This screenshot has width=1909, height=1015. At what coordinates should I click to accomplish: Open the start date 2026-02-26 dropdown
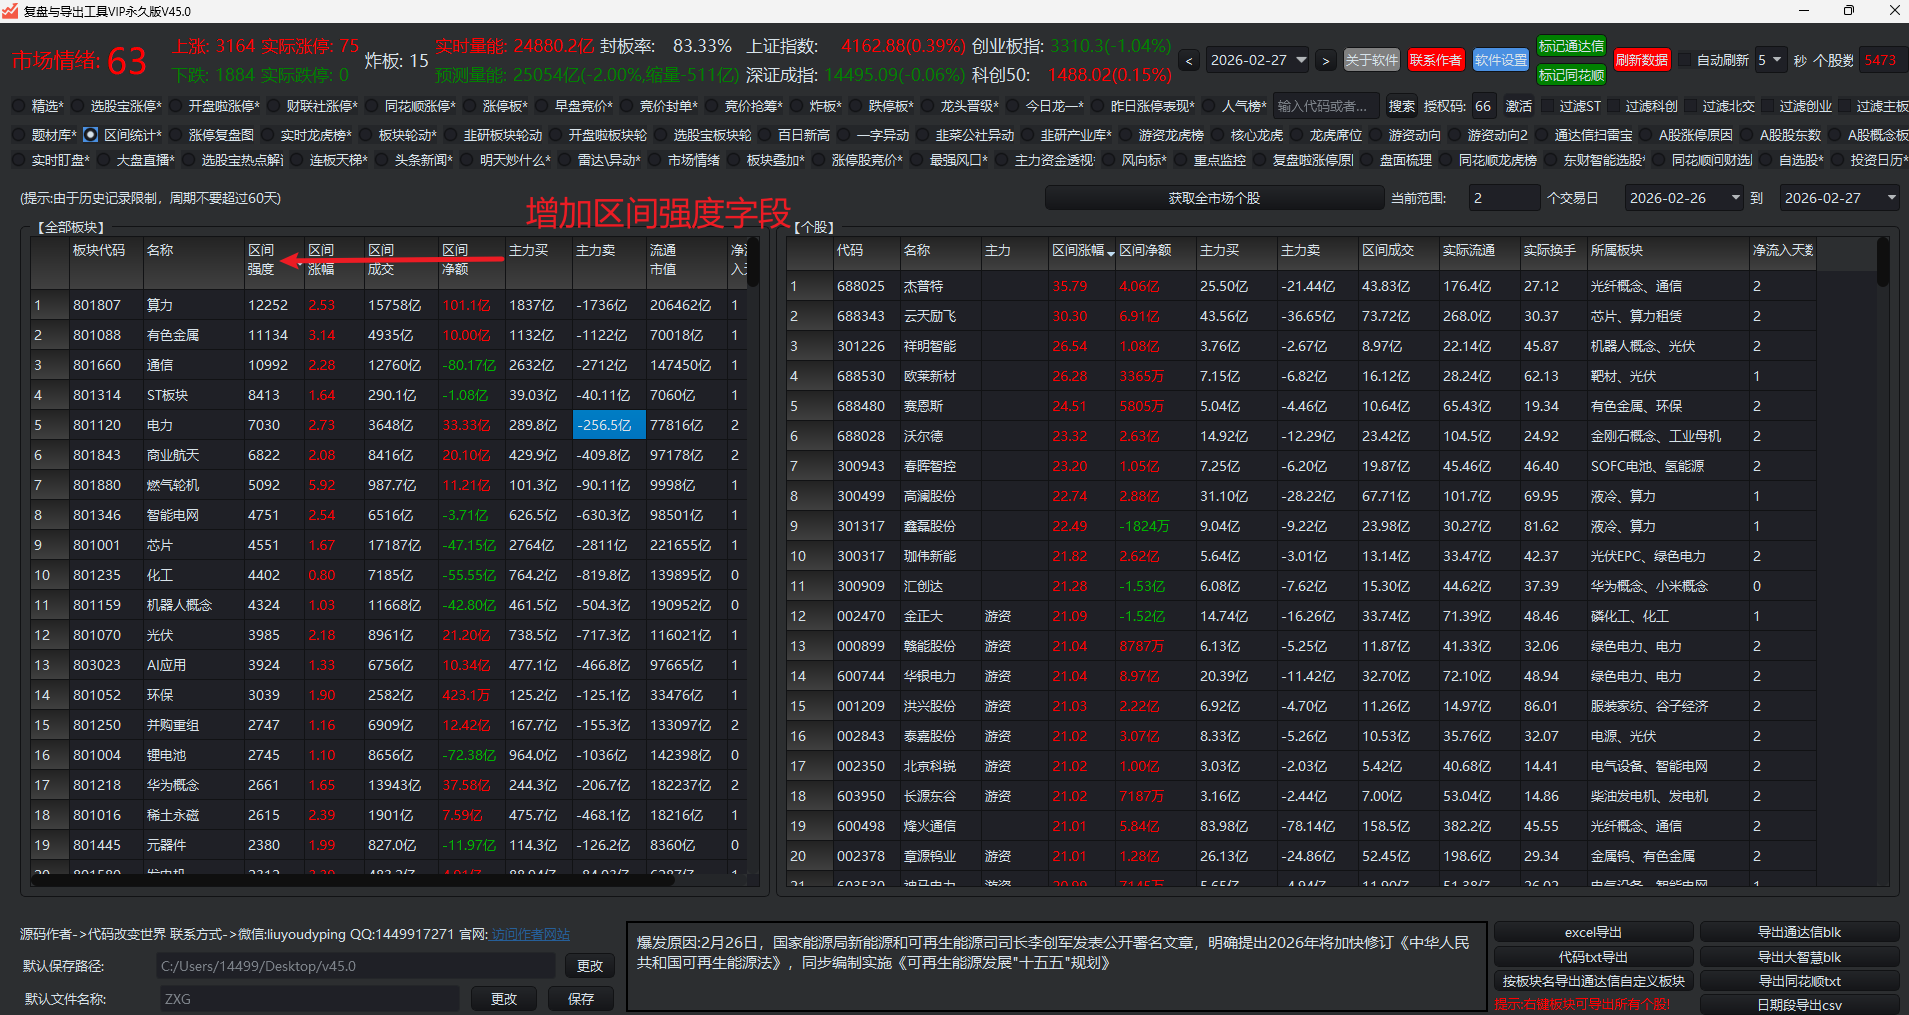point(1735,198)
